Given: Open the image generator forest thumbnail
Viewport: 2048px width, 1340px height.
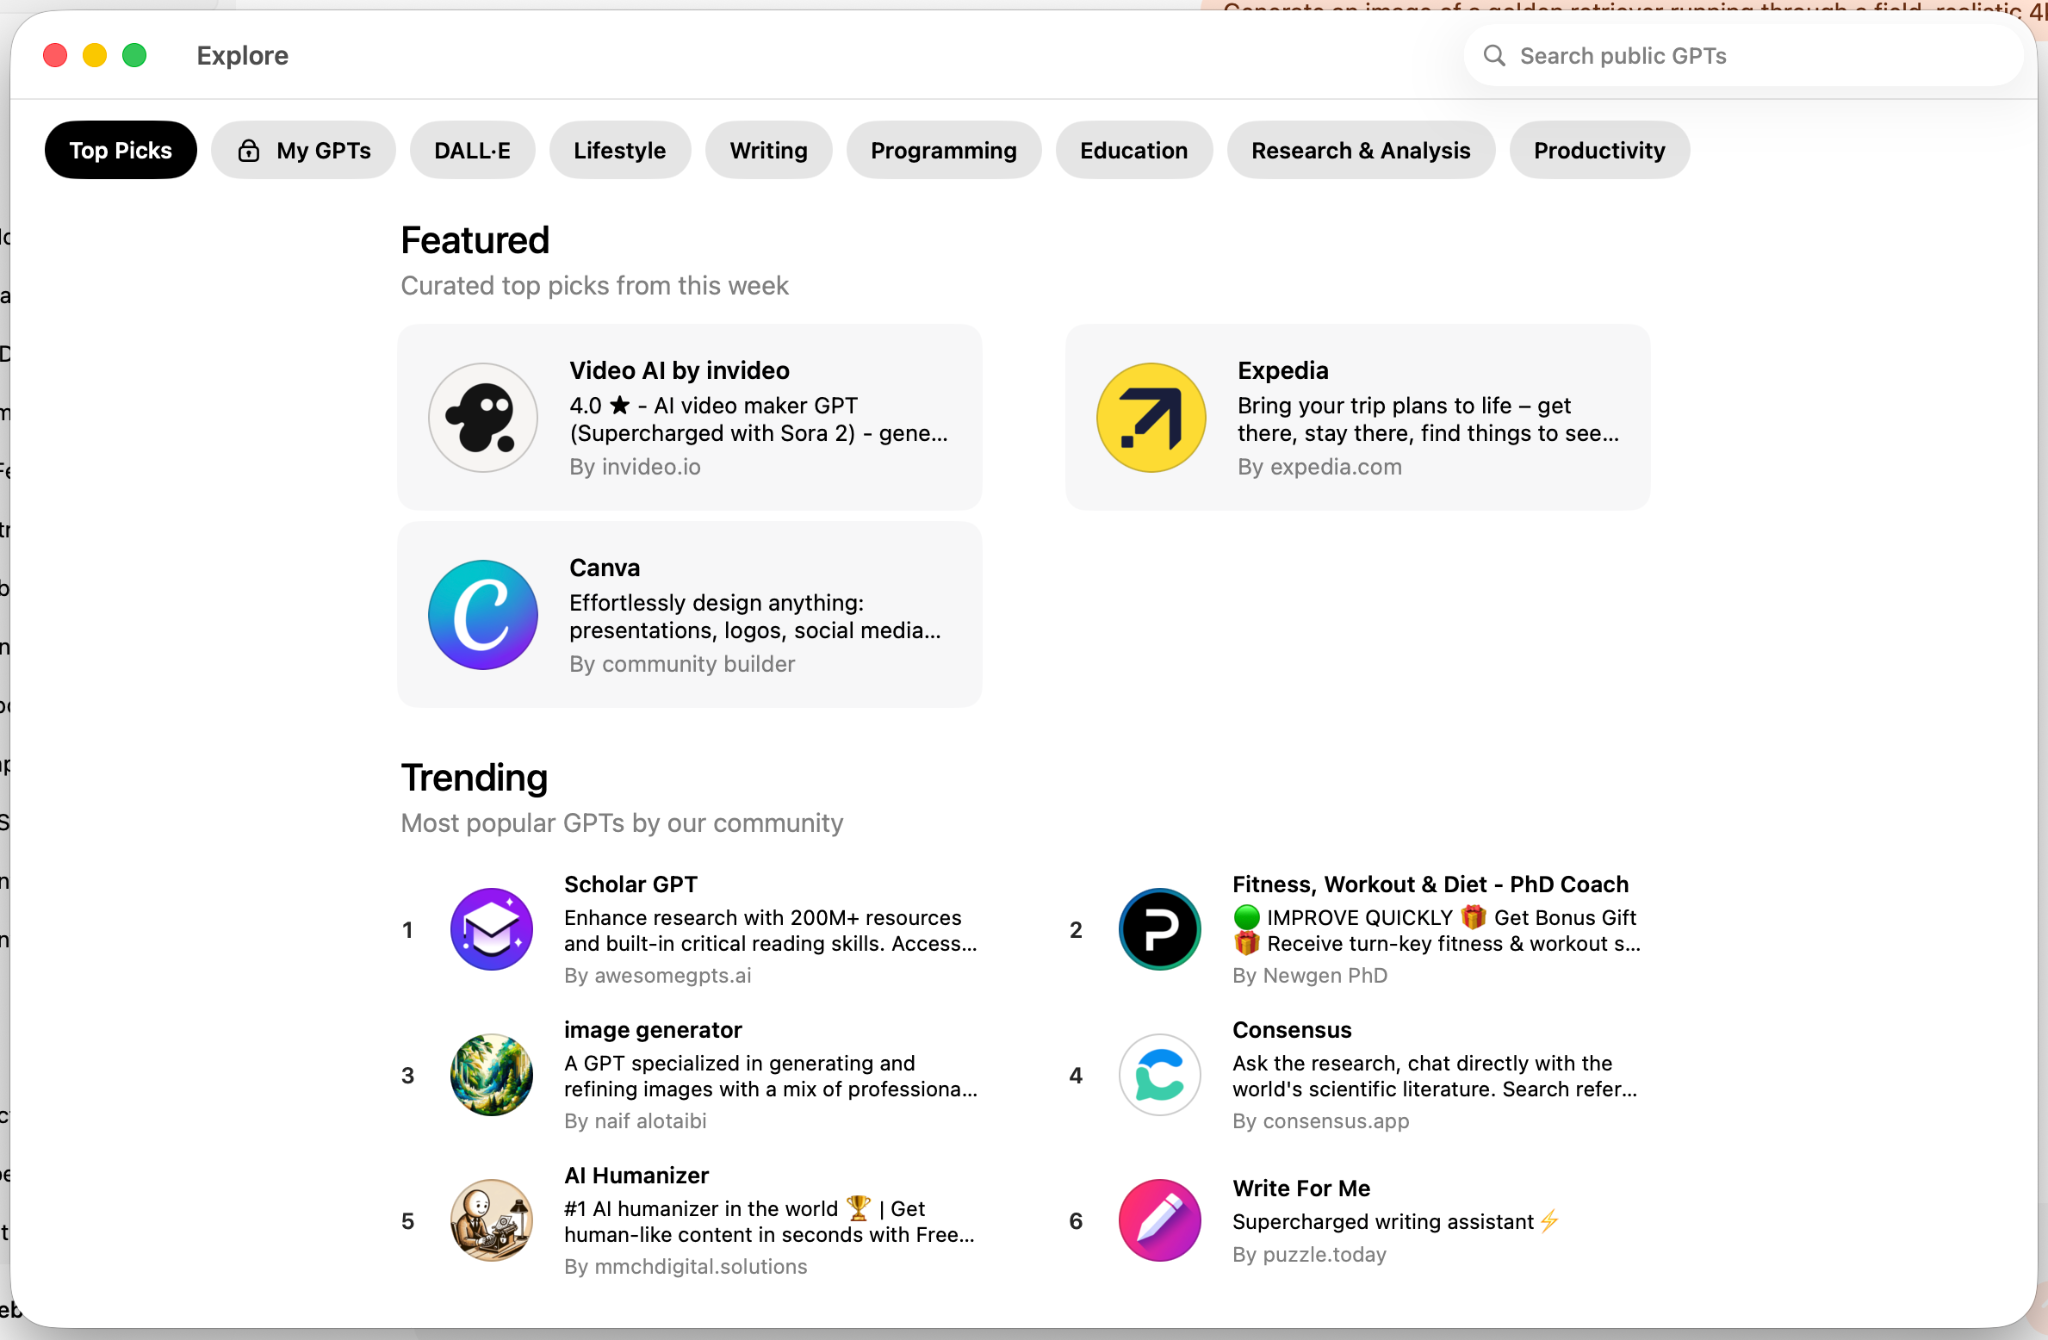Looking at the screenshot, I should pos(491,1075).
